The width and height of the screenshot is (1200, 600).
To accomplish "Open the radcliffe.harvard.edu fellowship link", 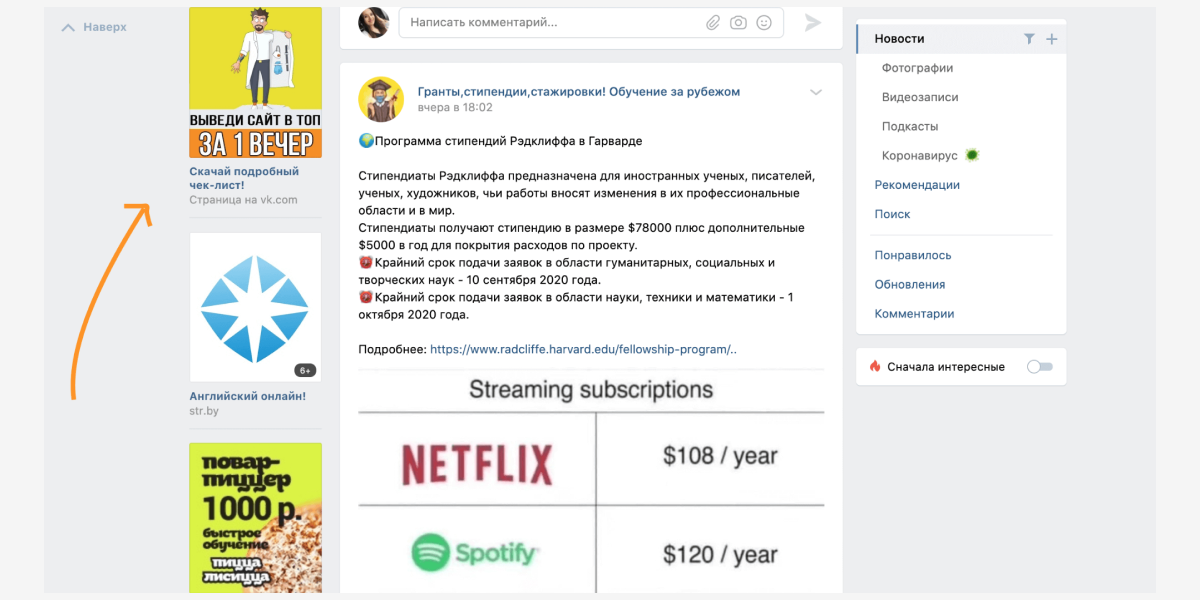I will pos(583,350).
